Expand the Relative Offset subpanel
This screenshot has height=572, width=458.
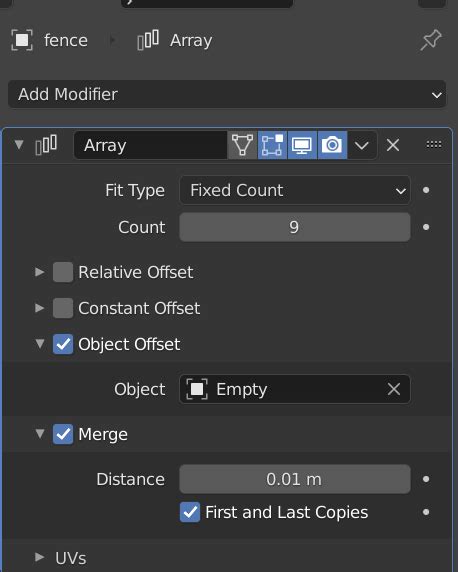[x=39, y=272]
